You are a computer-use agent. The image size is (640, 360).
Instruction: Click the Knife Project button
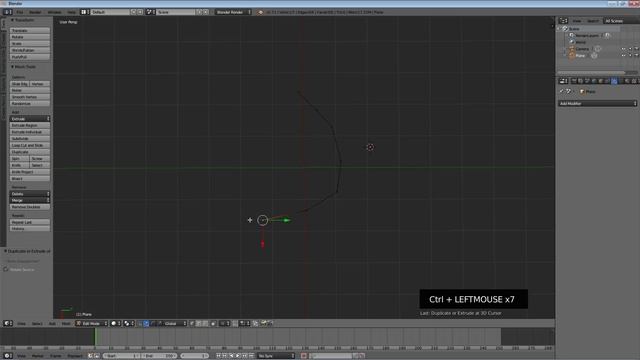[x=30, y=172]
